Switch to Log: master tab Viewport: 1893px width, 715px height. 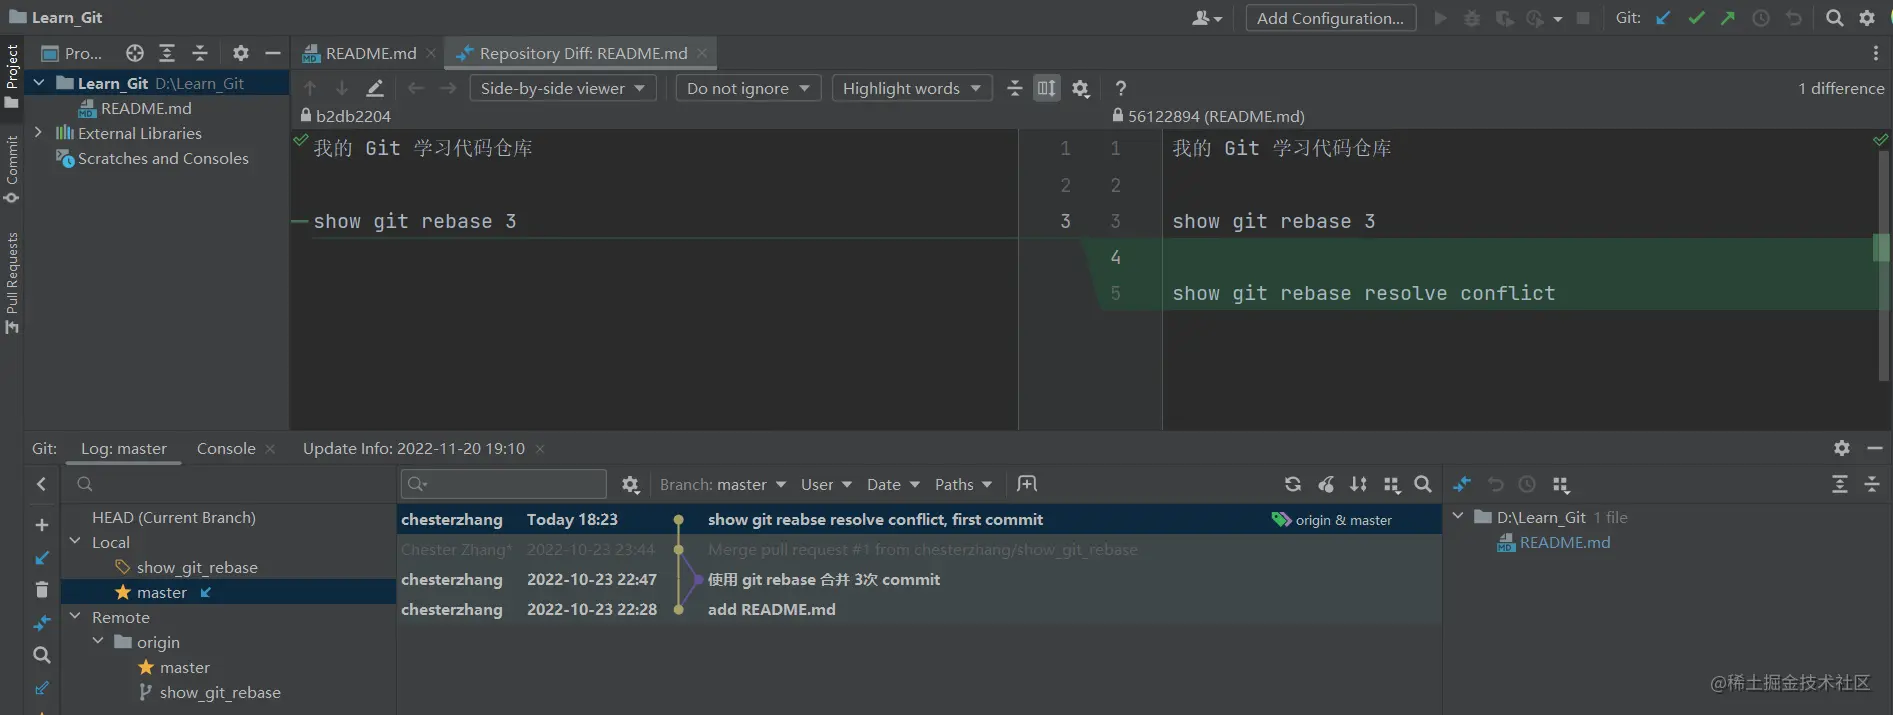pos(124,448)
